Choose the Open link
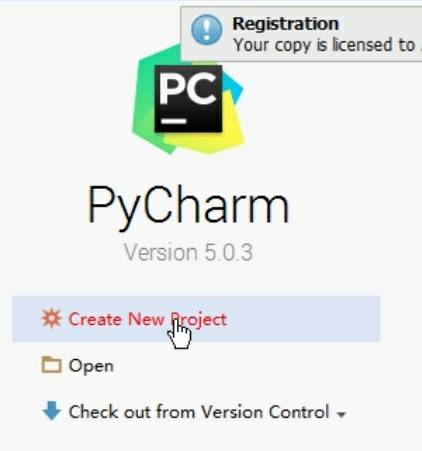The width and height of the screenshot is (422, 451). [91, 366]
